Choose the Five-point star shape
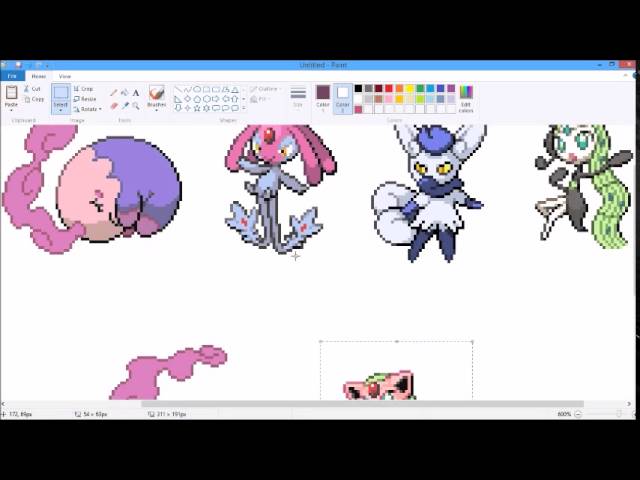Viewport: 640px width, 480px height. (x=197, y=108)
